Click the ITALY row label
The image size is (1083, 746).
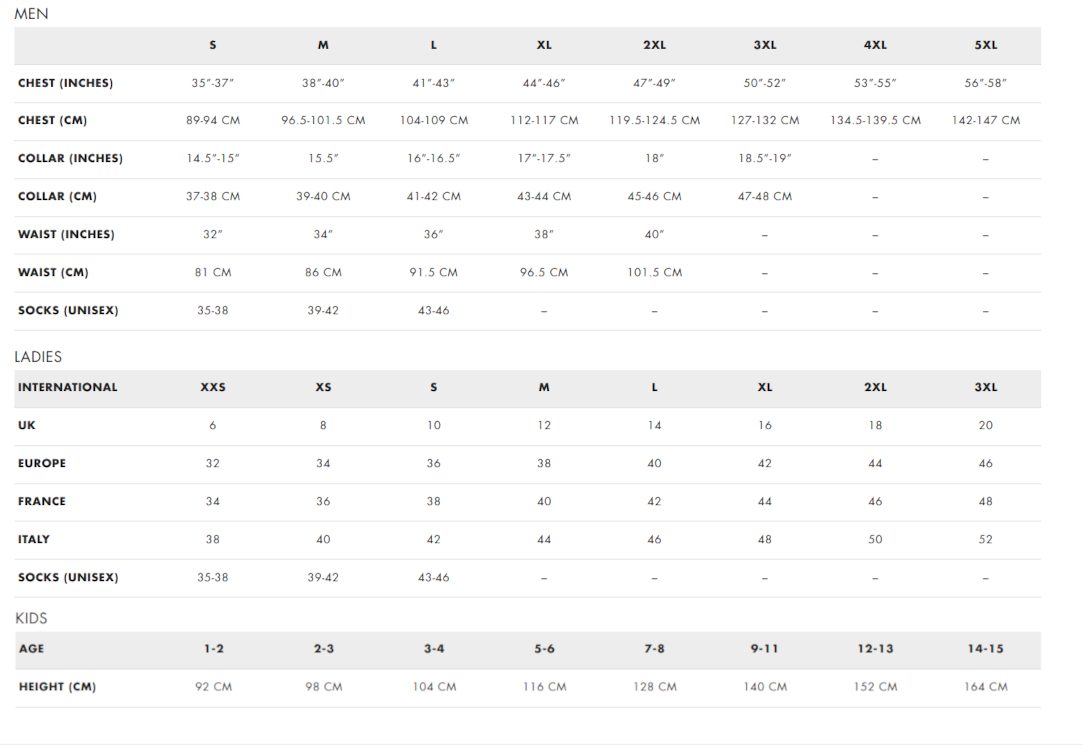pos(34,539)
